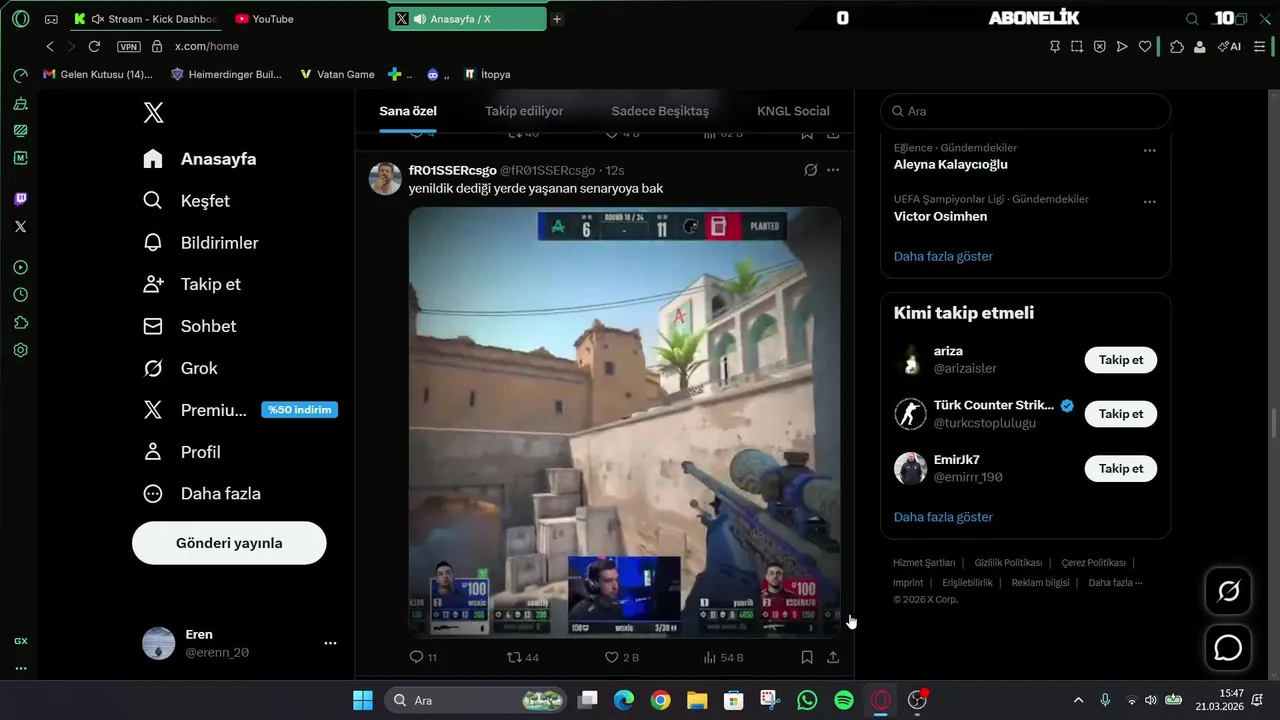The width and height of the screenshot is (1280, 720).
Task: Click Grok explain icon on fR01SSERcsgo post
Action: click(x=811, y=170)
